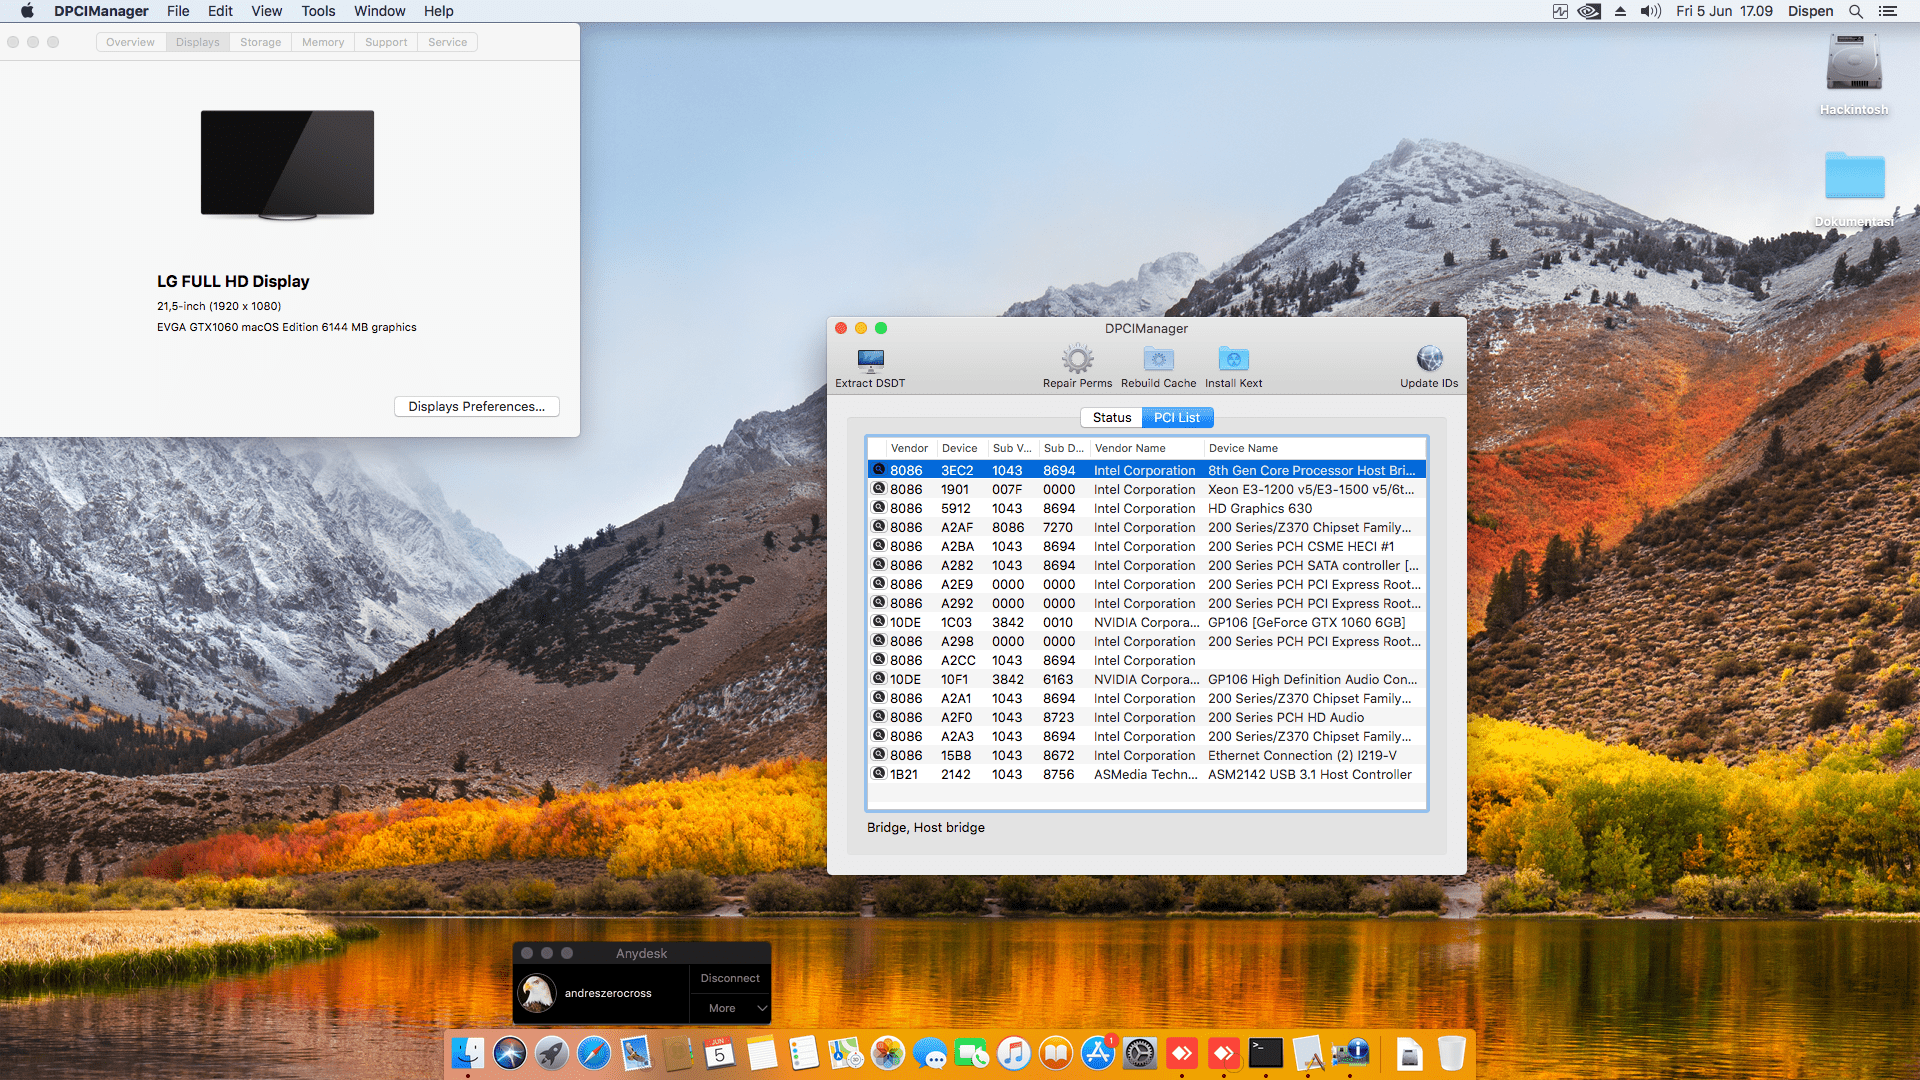Viewport: 1920px width, 1080px height.
Task: Switch to the Status segment
Action: (x=1111, y=418)
